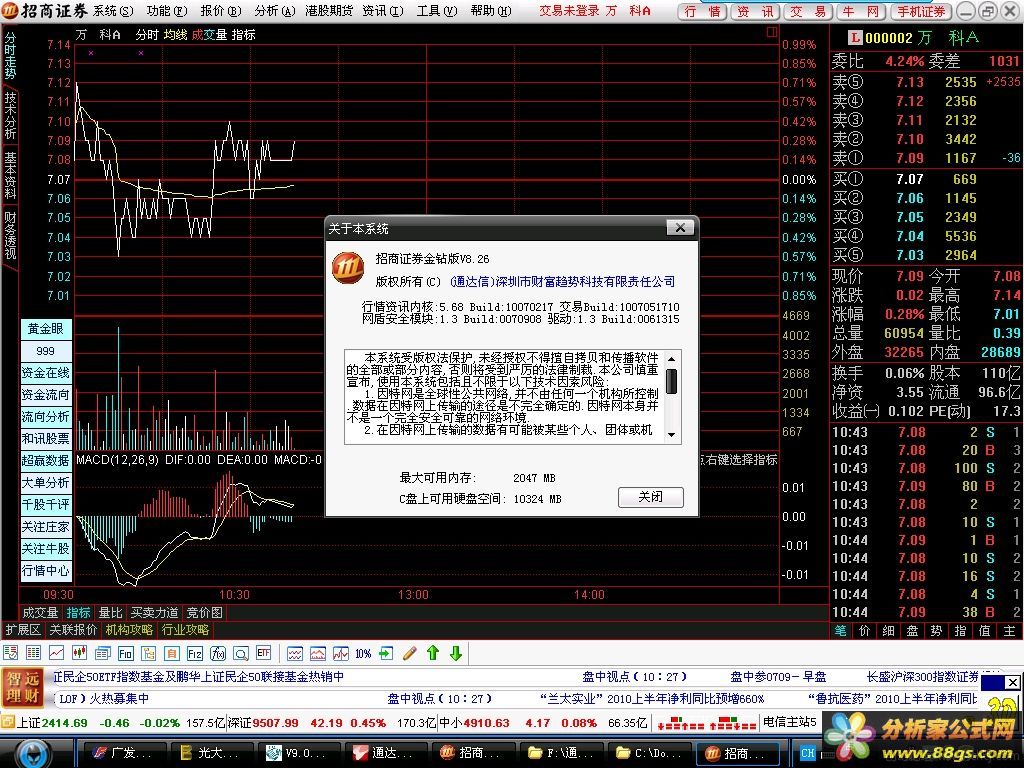Screen dimensions: 1024x768
Task: Open the 机构攻略 bottom tab
Action: point(129,630)
